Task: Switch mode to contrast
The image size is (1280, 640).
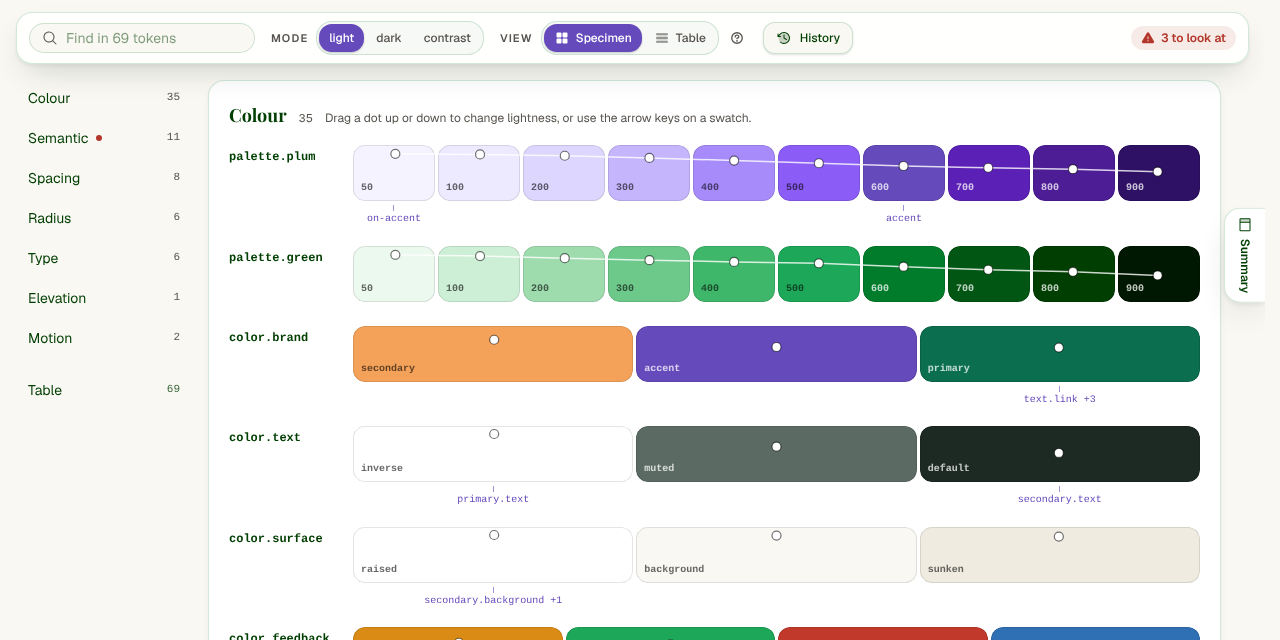Action: (447, 38)
